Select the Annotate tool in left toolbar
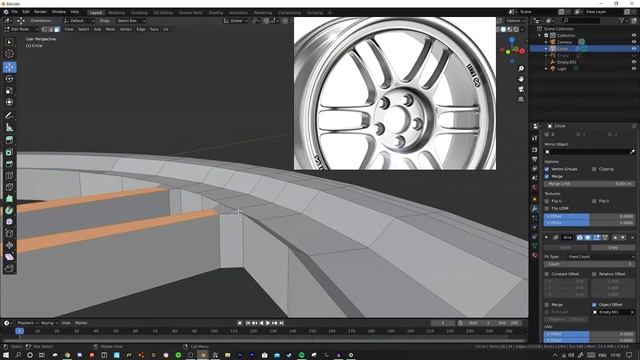Screen dimensions: 640x360 9,116
